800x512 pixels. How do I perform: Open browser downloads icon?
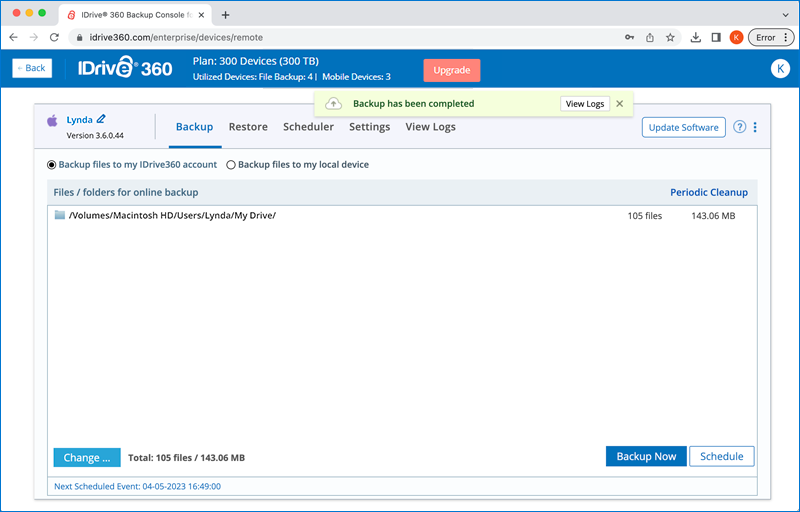coord(695,37)
